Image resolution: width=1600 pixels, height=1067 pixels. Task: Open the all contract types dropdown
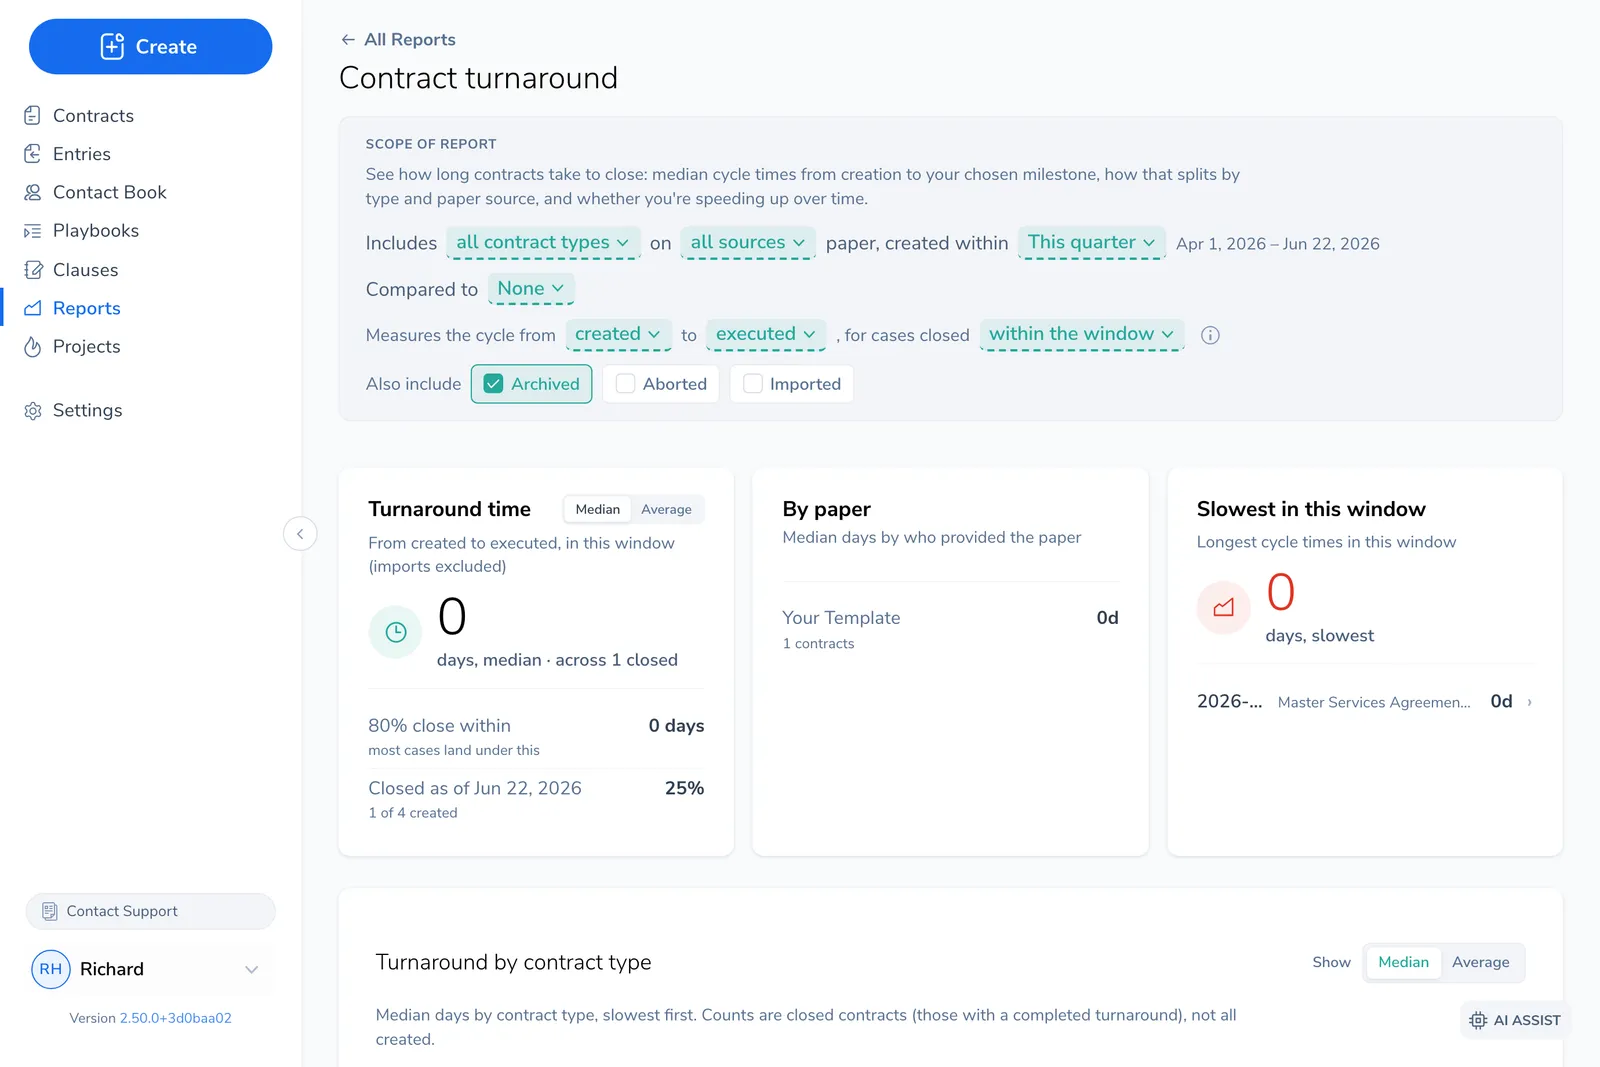543,243
